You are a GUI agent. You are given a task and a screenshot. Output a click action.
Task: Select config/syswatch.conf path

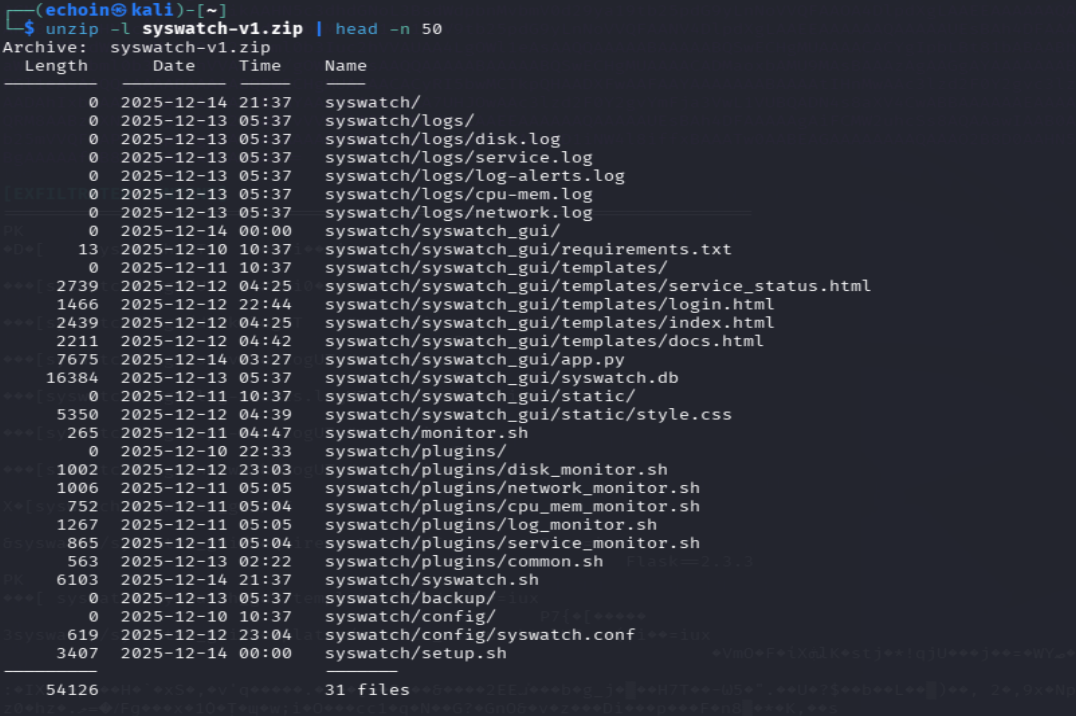tap(480, 635)
